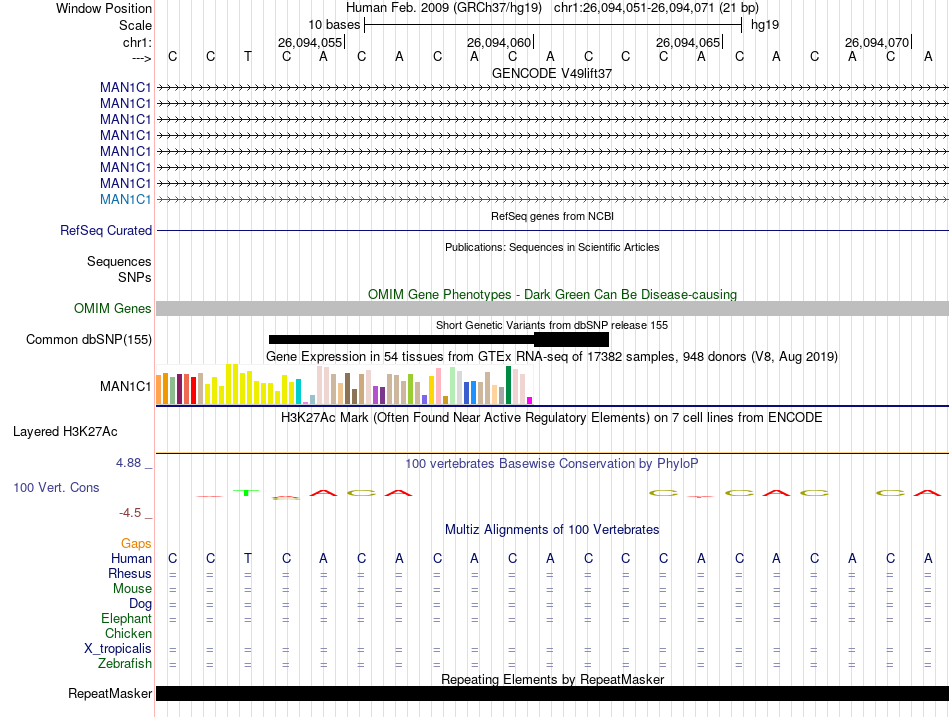Click the '10 bases' scale bar text
The width and height of the screenshot is (950, 717).
[x=334, y=25]
